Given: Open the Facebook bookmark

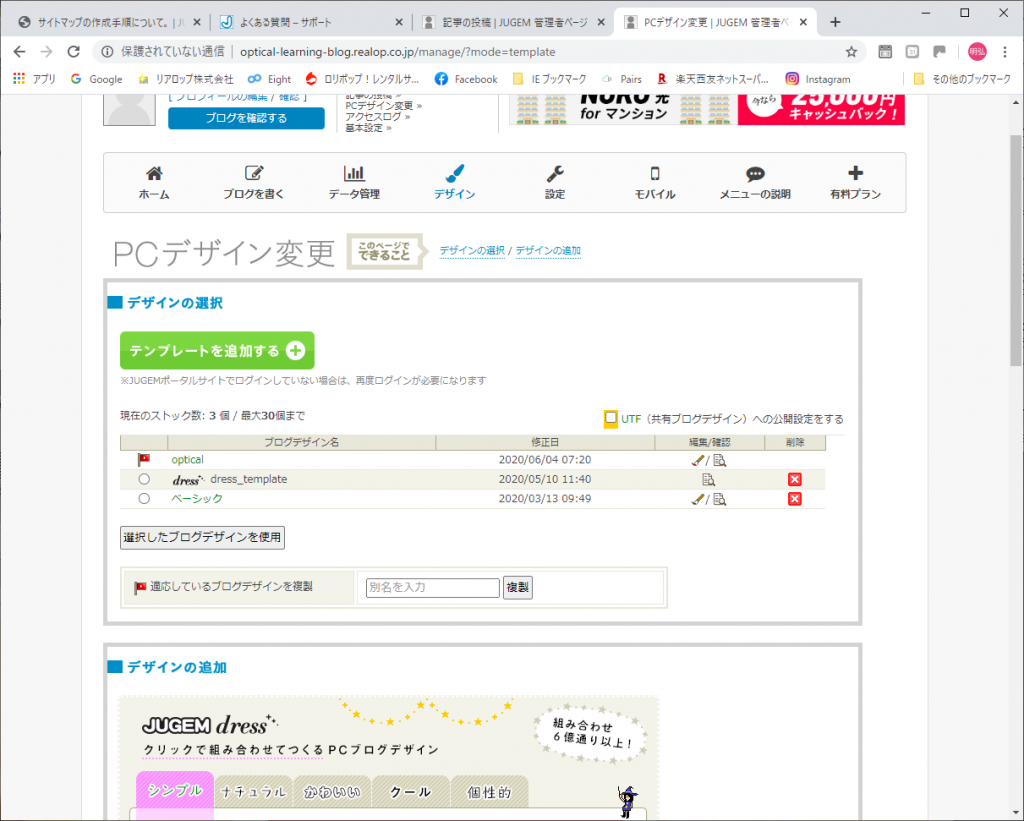Looking at the screenshot, I should tap(466, 79).
